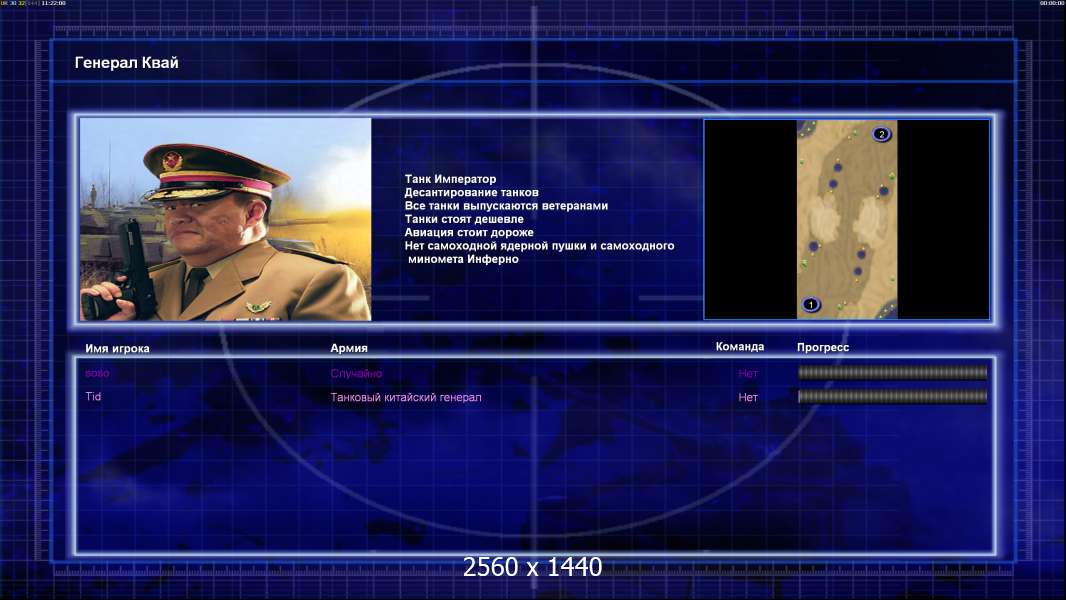Viewport: 1066px width, 600px height.
Task: Click progress bar in the Случайно row
Action: [x=892, y=372]
